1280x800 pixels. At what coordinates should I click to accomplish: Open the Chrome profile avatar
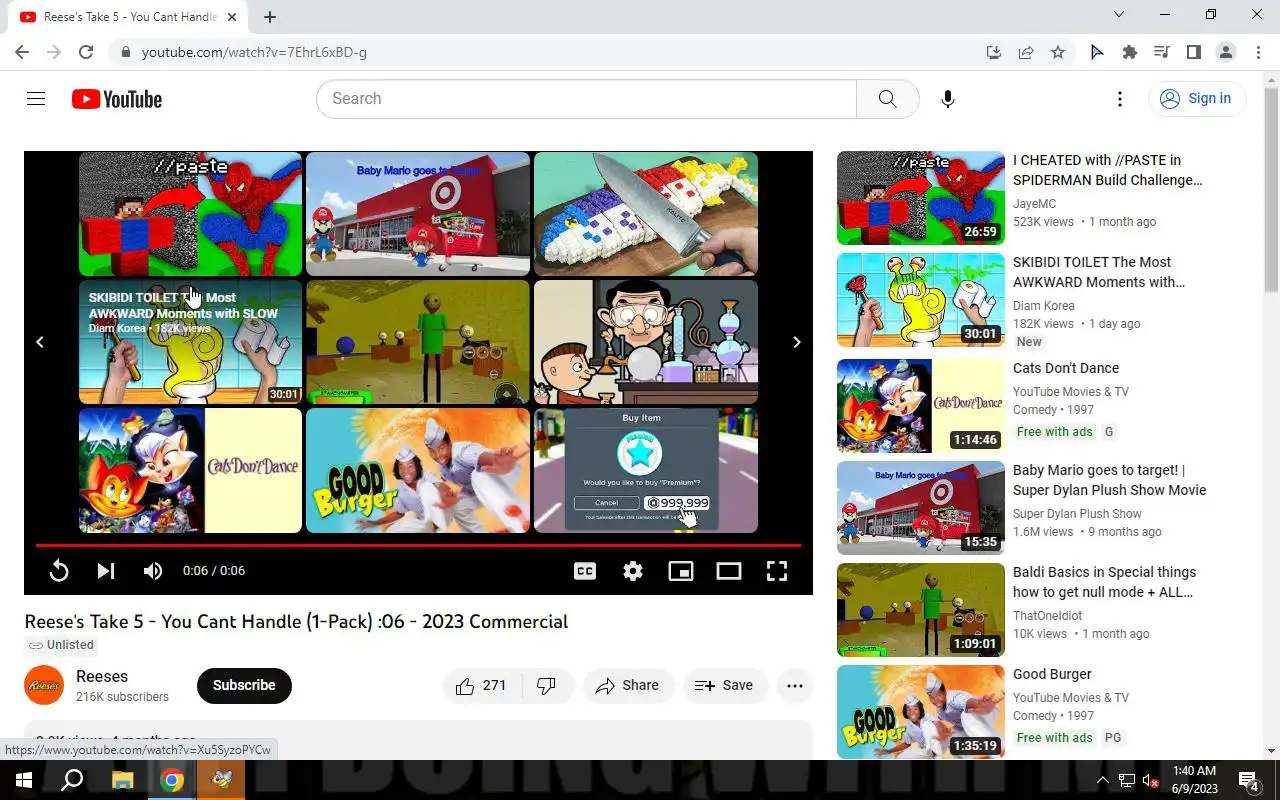[1226, 52]
